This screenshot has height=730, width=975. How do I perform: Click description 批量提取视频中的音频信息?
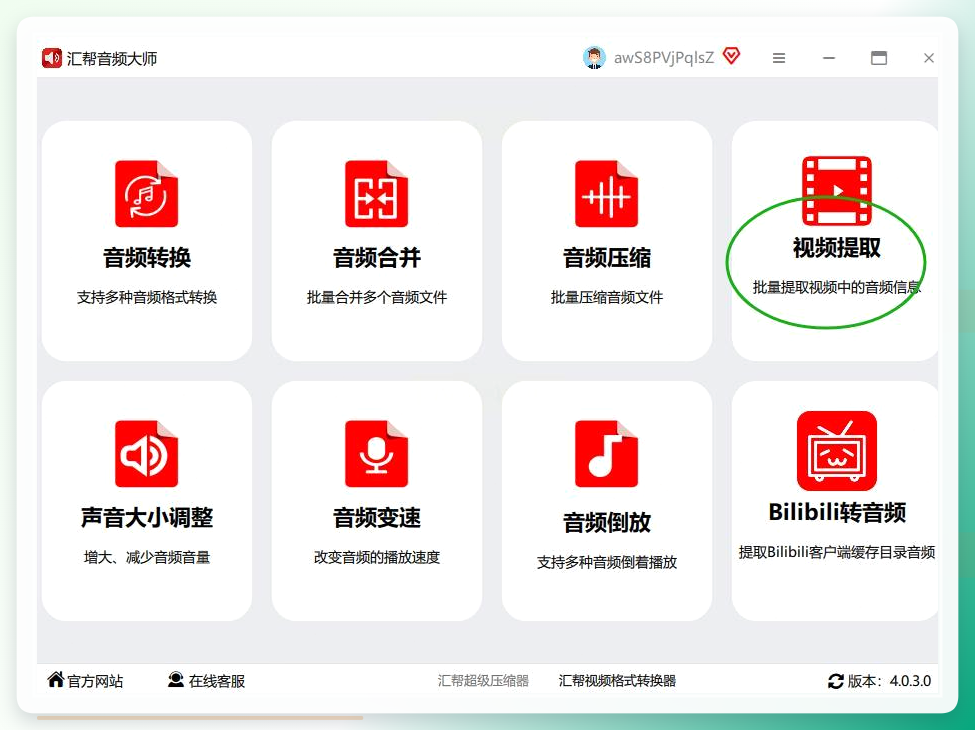(x=837, y=287)
